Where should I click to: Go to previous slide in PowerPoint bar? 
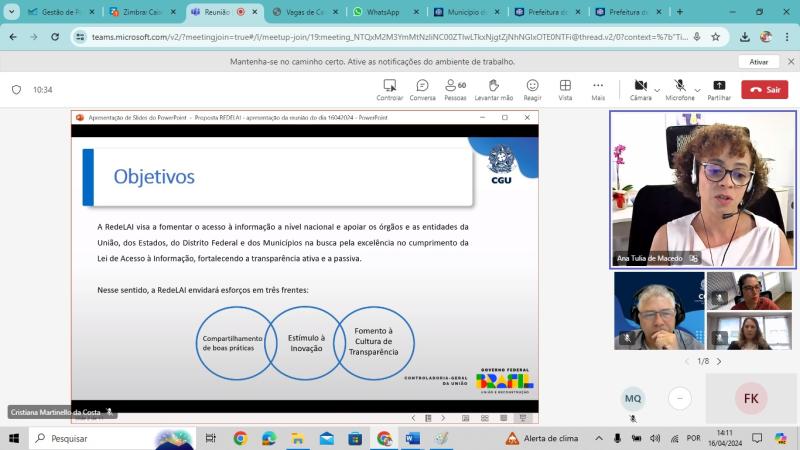pos(413,418)
